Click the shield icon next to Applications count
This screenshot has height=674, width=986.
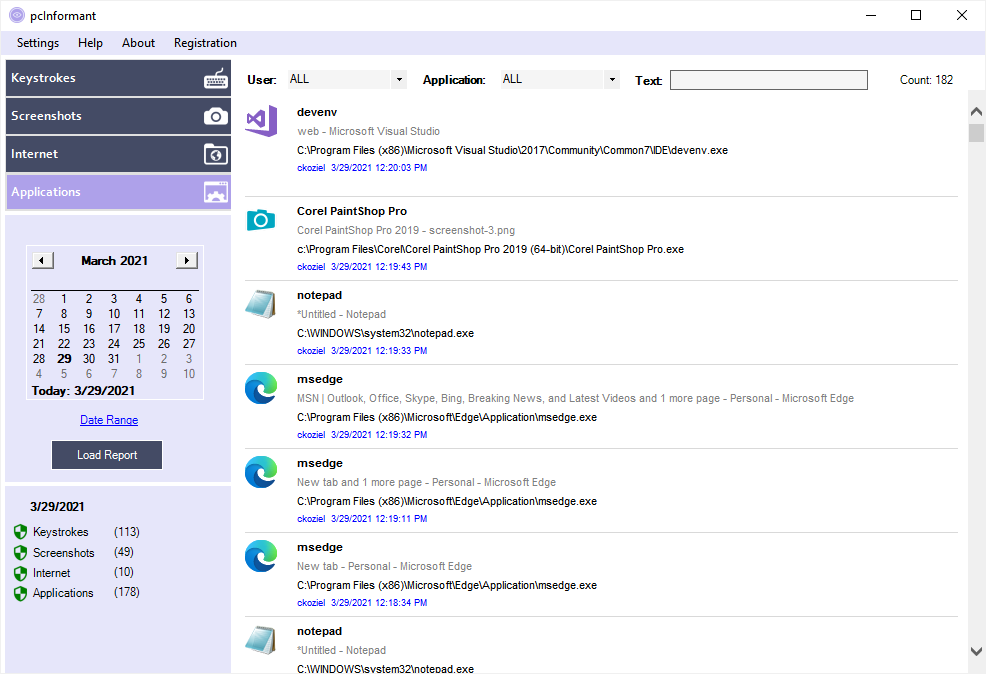[x=20, y=593]
